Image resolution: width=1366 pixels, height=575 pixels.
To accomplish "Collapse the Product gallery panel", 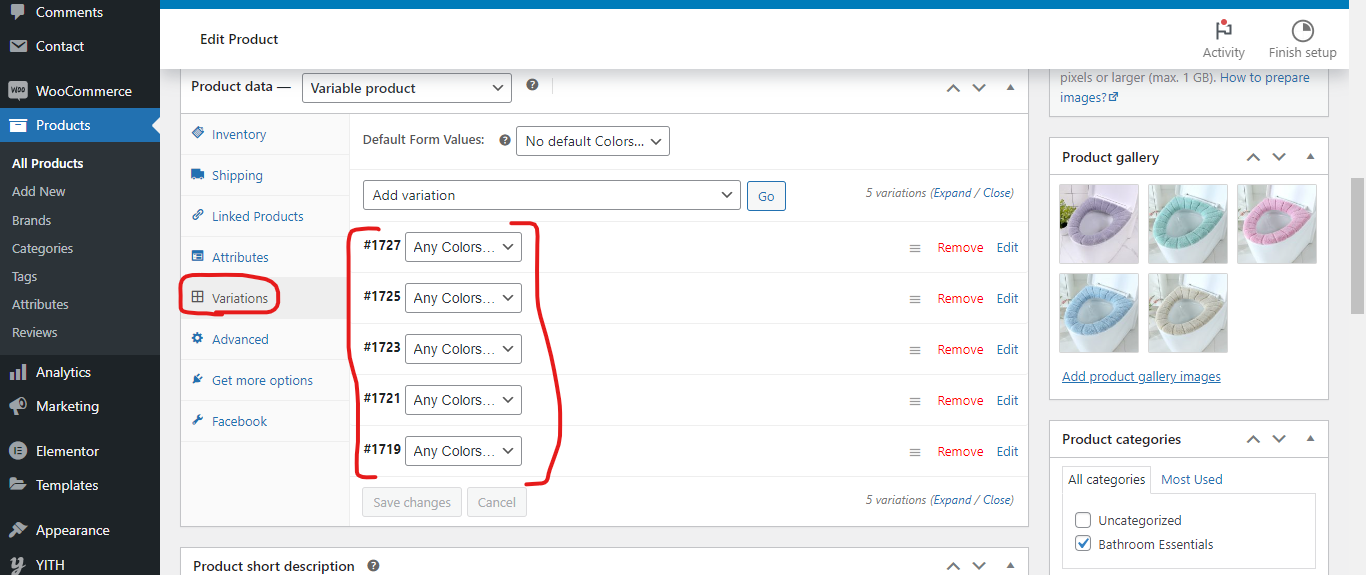I will (x=1310, y=157).
